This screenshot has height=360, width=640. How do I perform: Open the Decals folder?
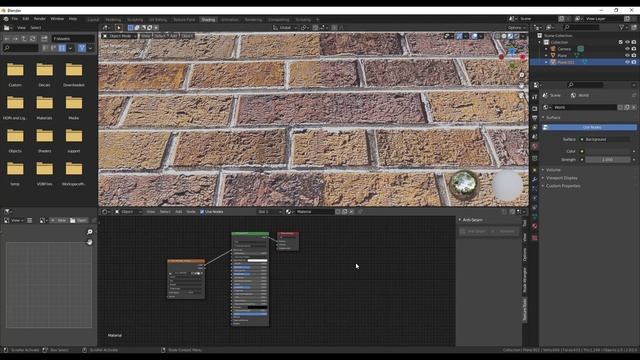click(44, 70)
